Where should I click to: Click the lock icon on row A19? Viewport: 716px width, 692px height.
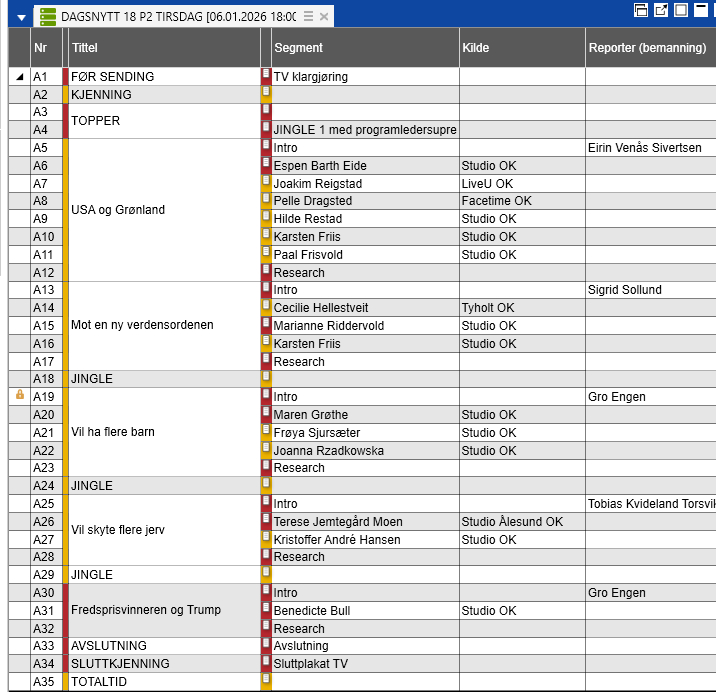pyautogui.click(x=20, y=396)
